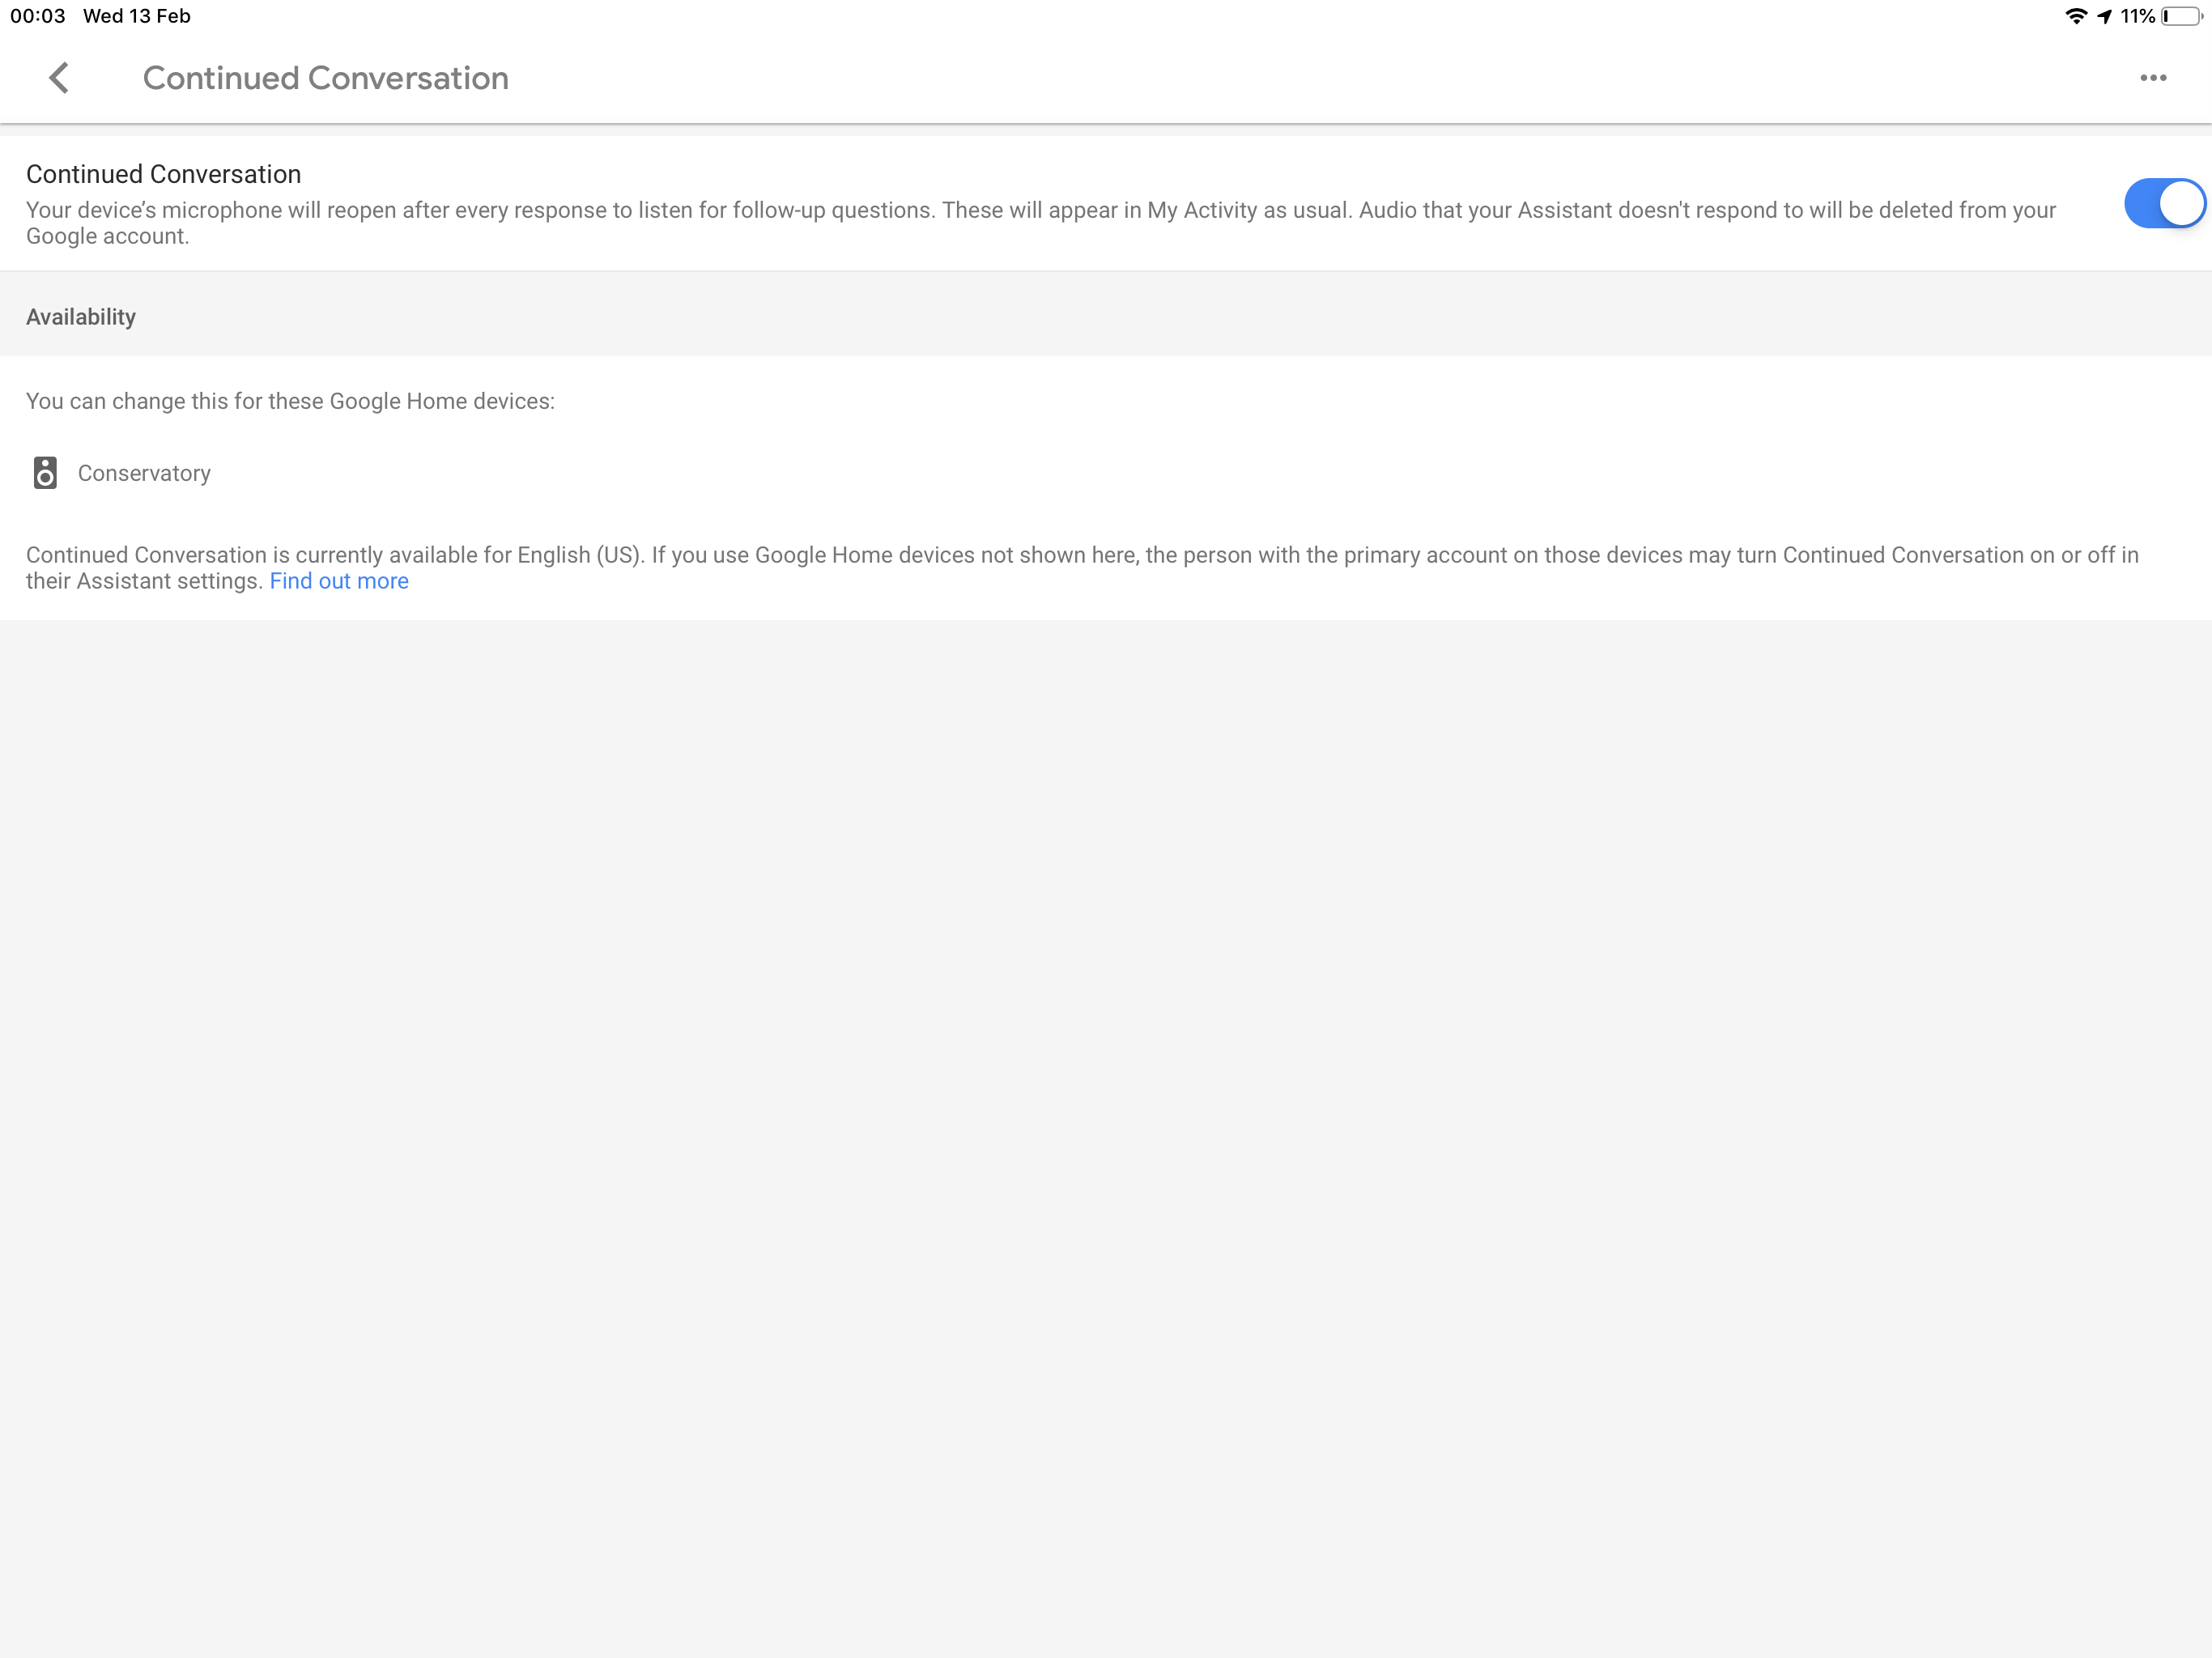Open the three-dot overflow menu
Image resolution: width=2212 pixels, height=1658 pixels.
tap(2152, 78)
